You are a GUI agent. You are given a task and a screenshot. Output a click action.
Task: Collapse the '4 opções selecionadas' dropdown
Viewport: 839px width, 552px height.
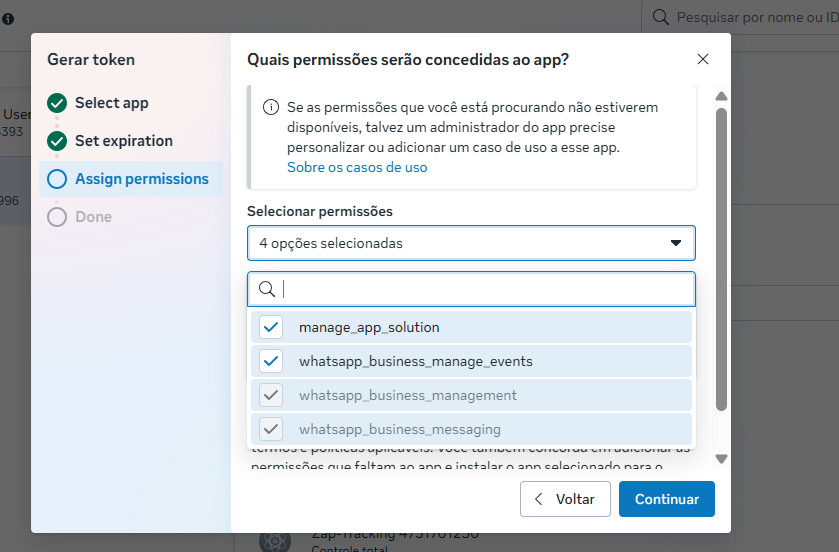click(470, 243)
